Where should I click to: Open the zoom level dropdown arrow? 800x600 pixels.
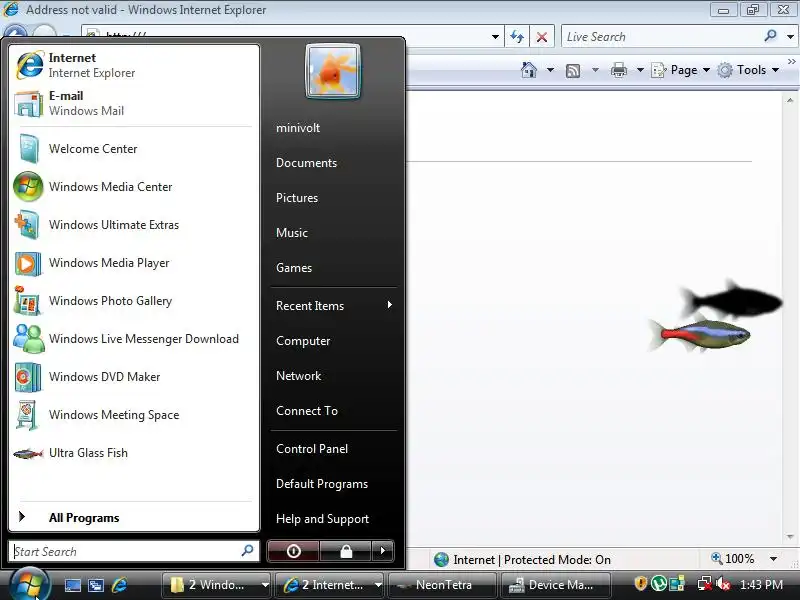(x=773, y=559)
